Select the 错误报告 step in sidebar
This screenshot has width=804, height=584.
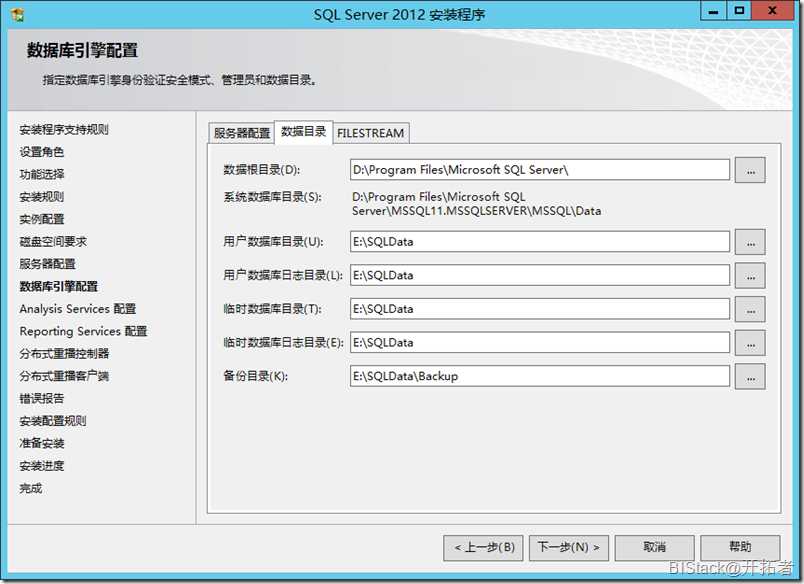(42, 398)
